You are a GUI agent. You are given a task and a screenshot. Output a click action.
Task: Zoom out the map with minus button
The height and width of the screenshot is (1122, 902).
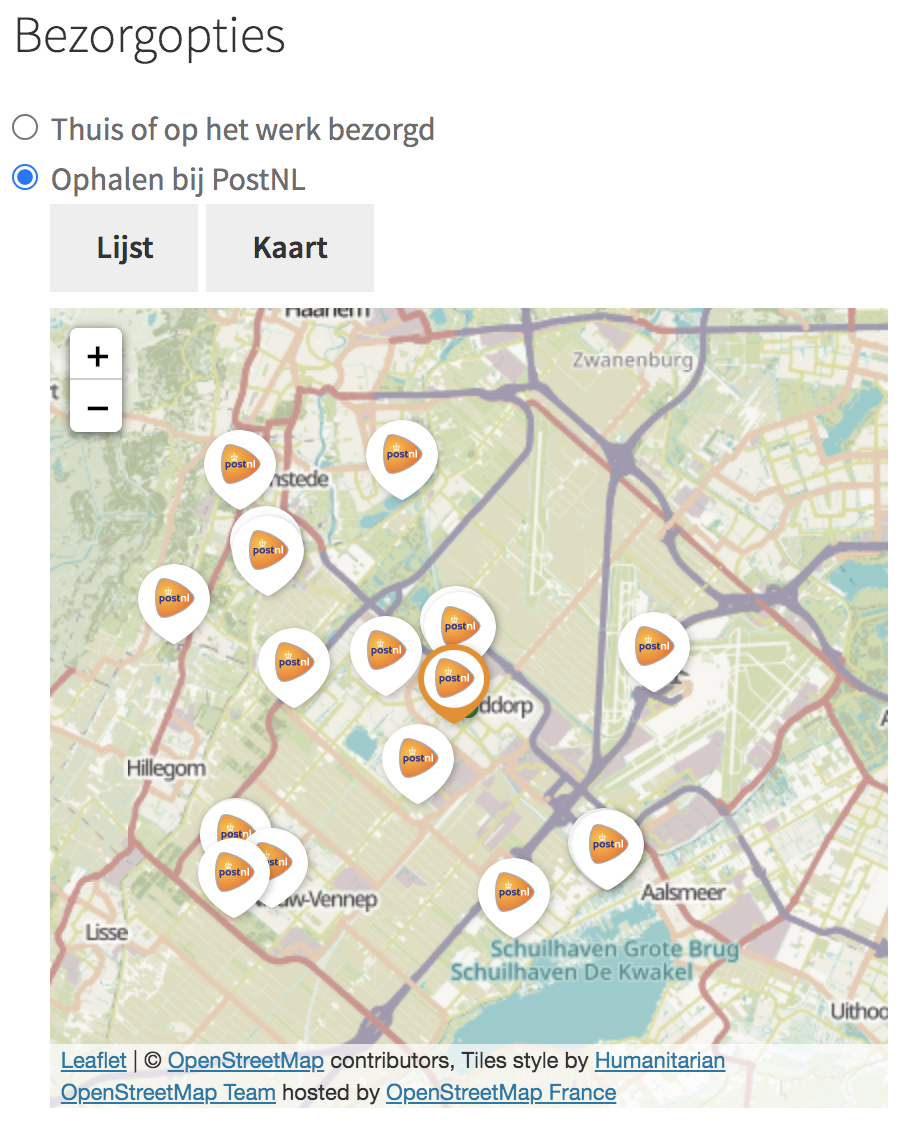click(97, 407)
